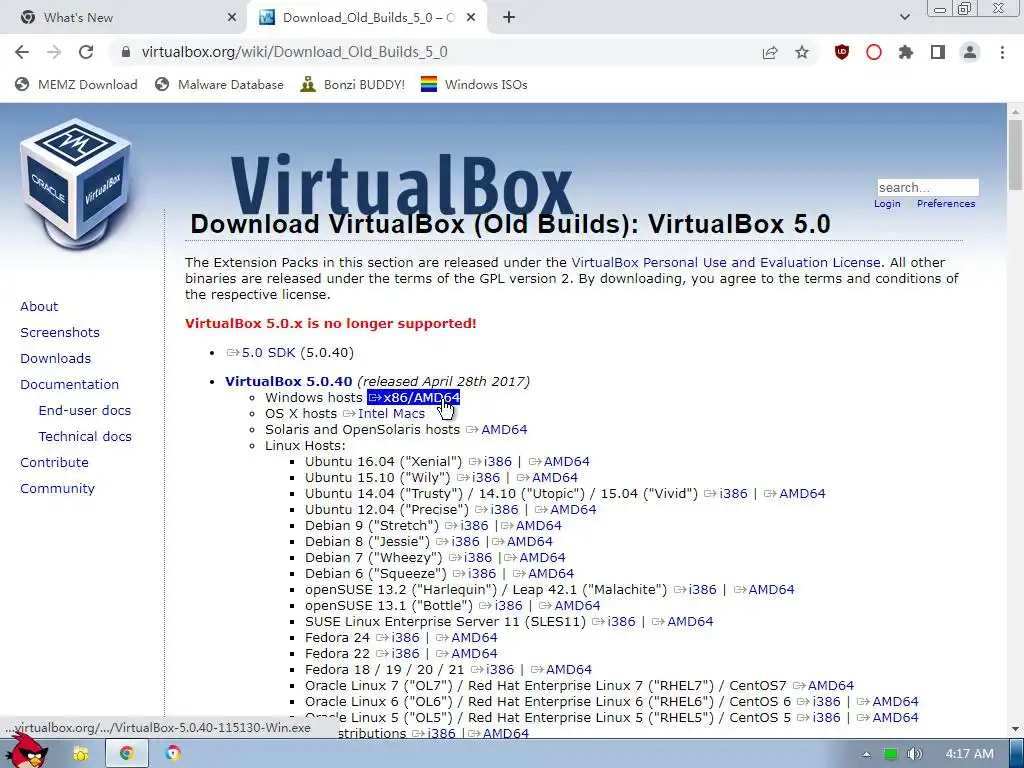Open Malware Database bookmark
This screenshot has height=768, width=1024.
(219, 84)
